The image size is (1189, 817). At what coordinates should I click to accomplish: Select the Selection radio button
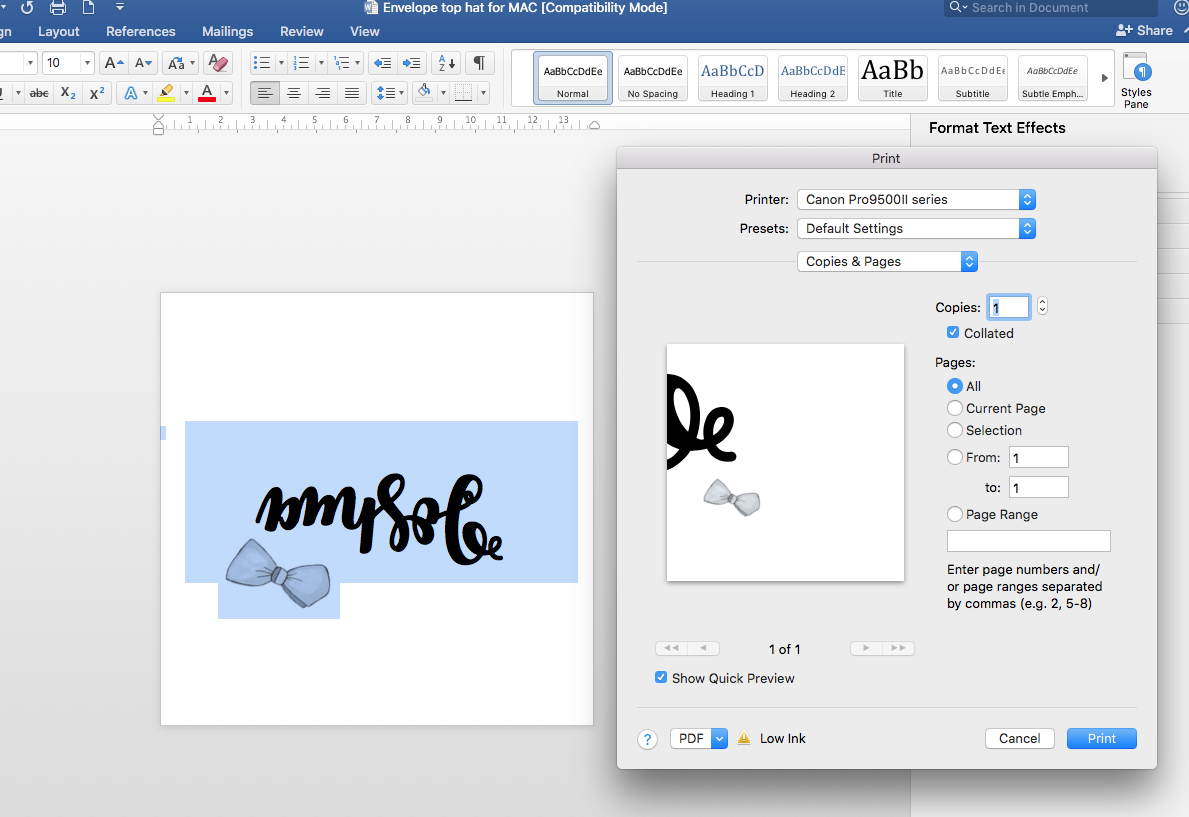(955, 430)
